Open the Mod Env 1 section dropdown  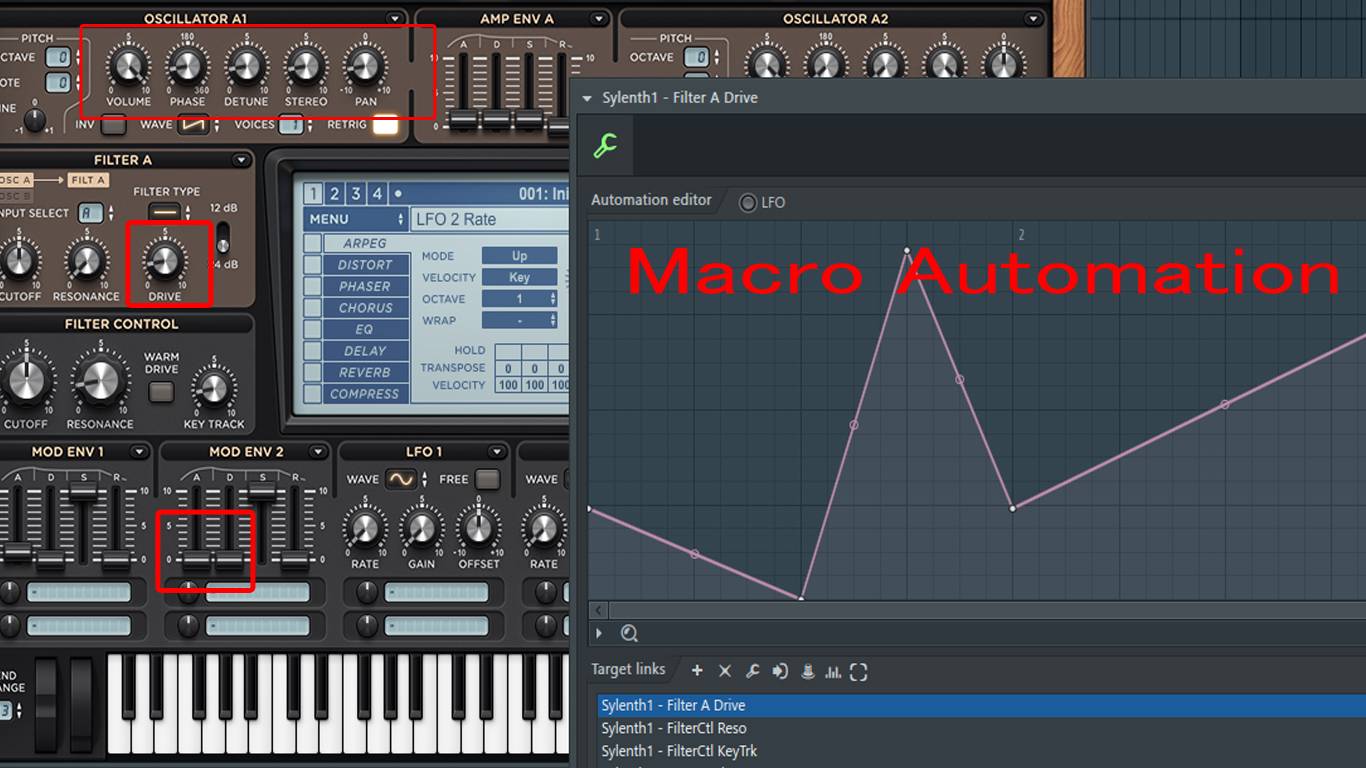click(139, 452)
